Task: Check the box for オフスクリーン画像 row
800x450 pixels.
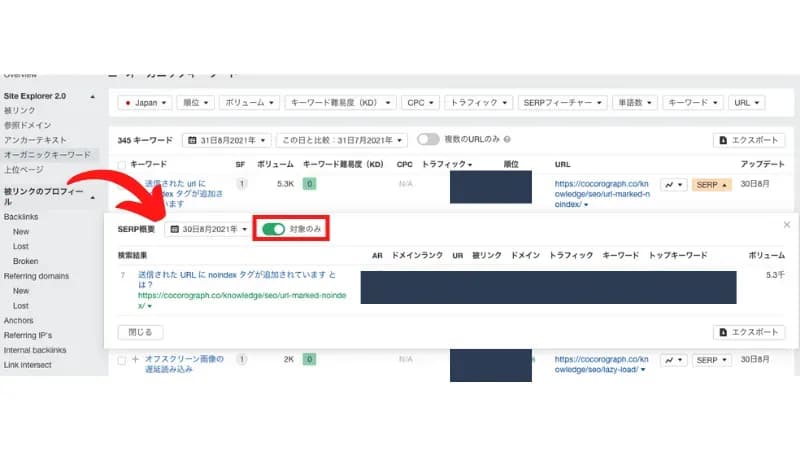Action: (x=122, y=360)
